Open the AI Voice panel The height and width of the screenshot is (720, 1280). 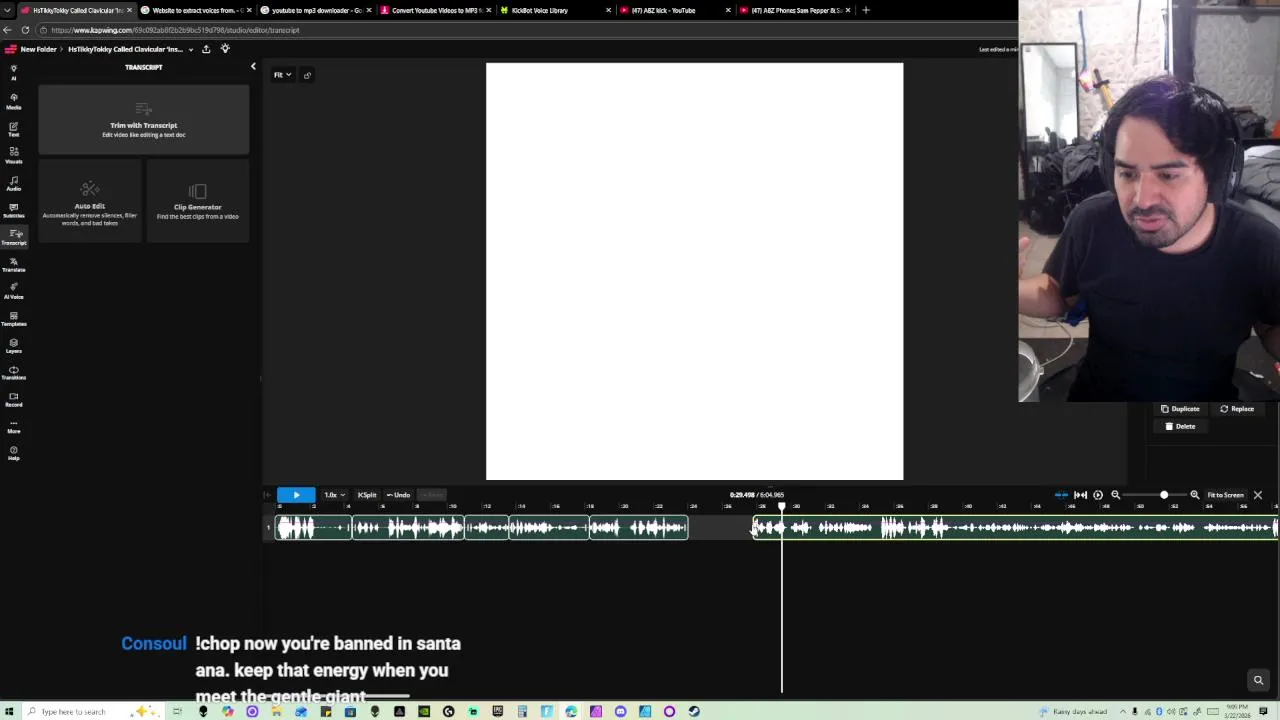tap(13, 291)
